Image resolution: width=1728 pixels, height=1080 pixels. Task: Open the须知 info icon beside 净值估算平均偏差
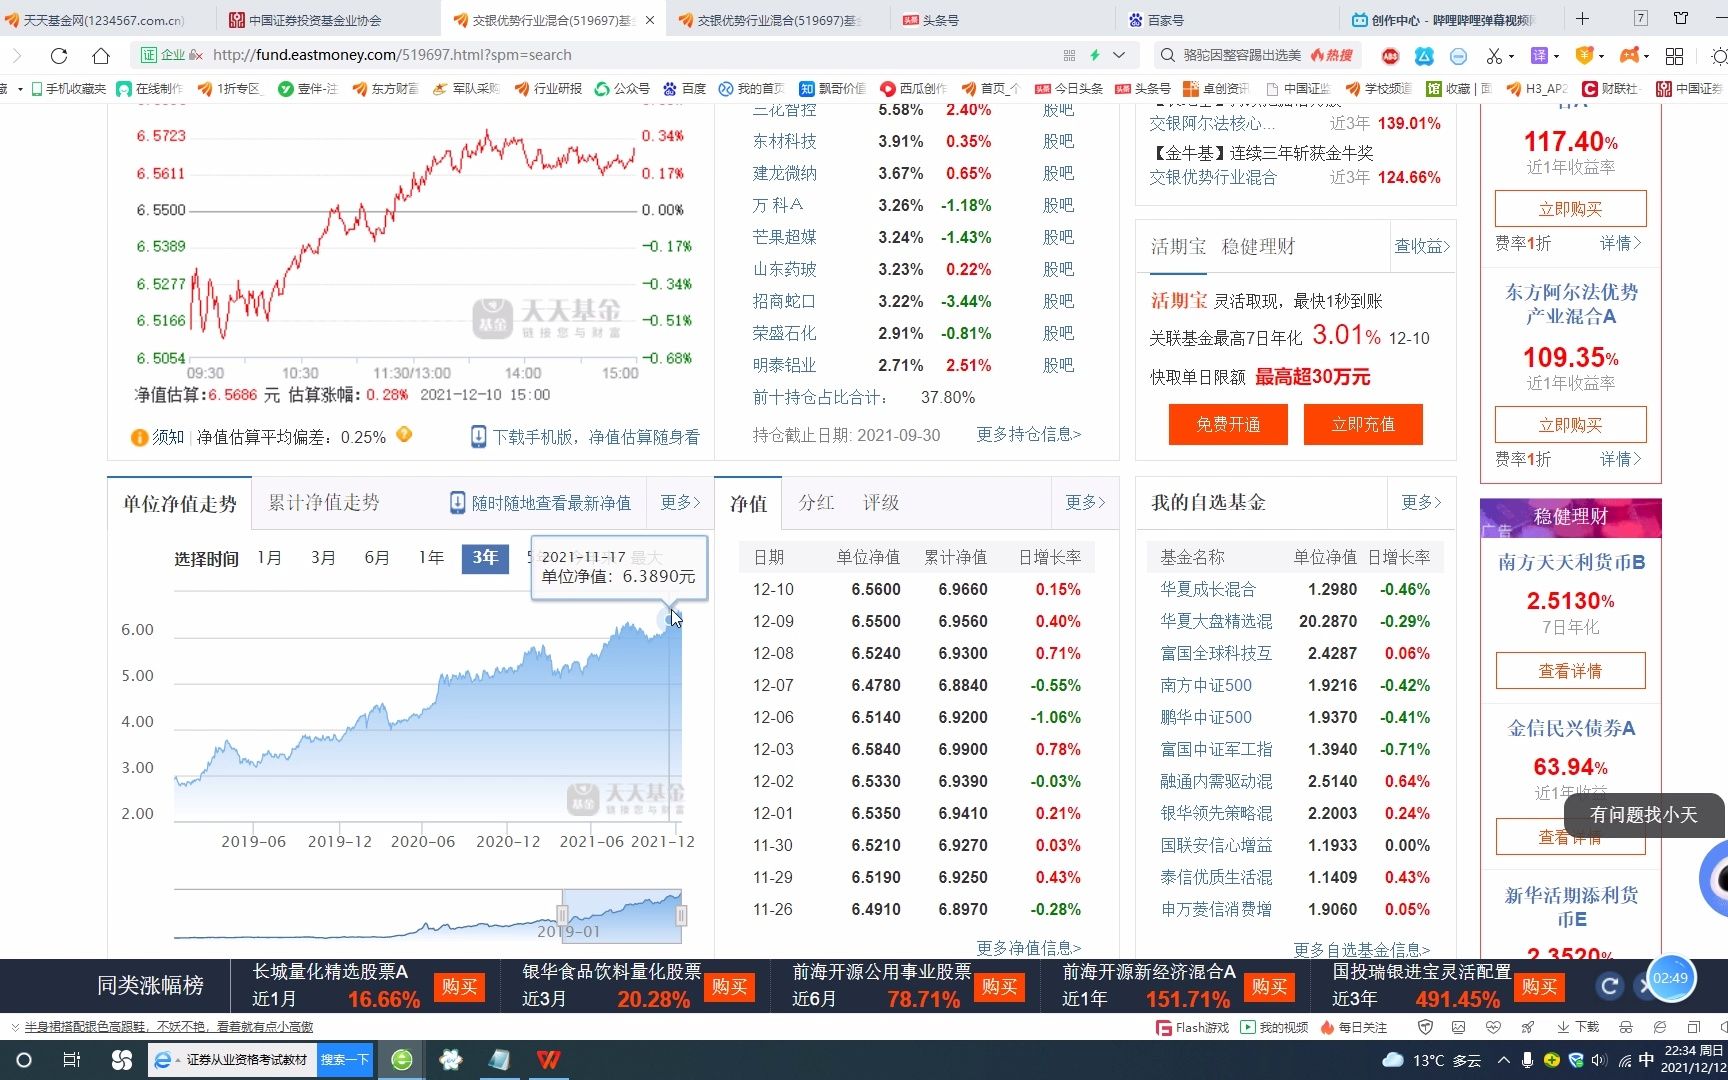click(138, 436)
